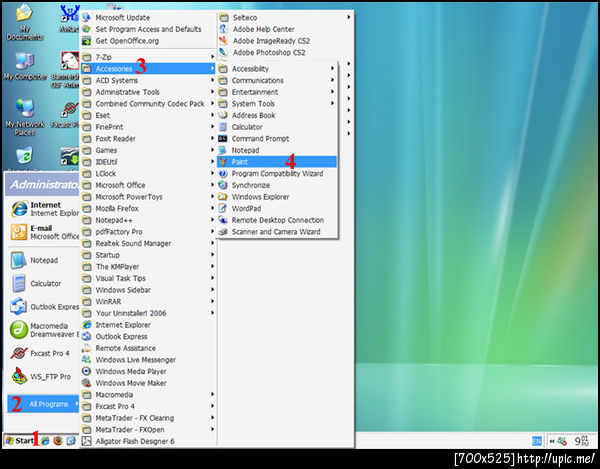The image size is (600, 469).
Task: Click Get OpenOffice.org icon
Action: [87, 41]
